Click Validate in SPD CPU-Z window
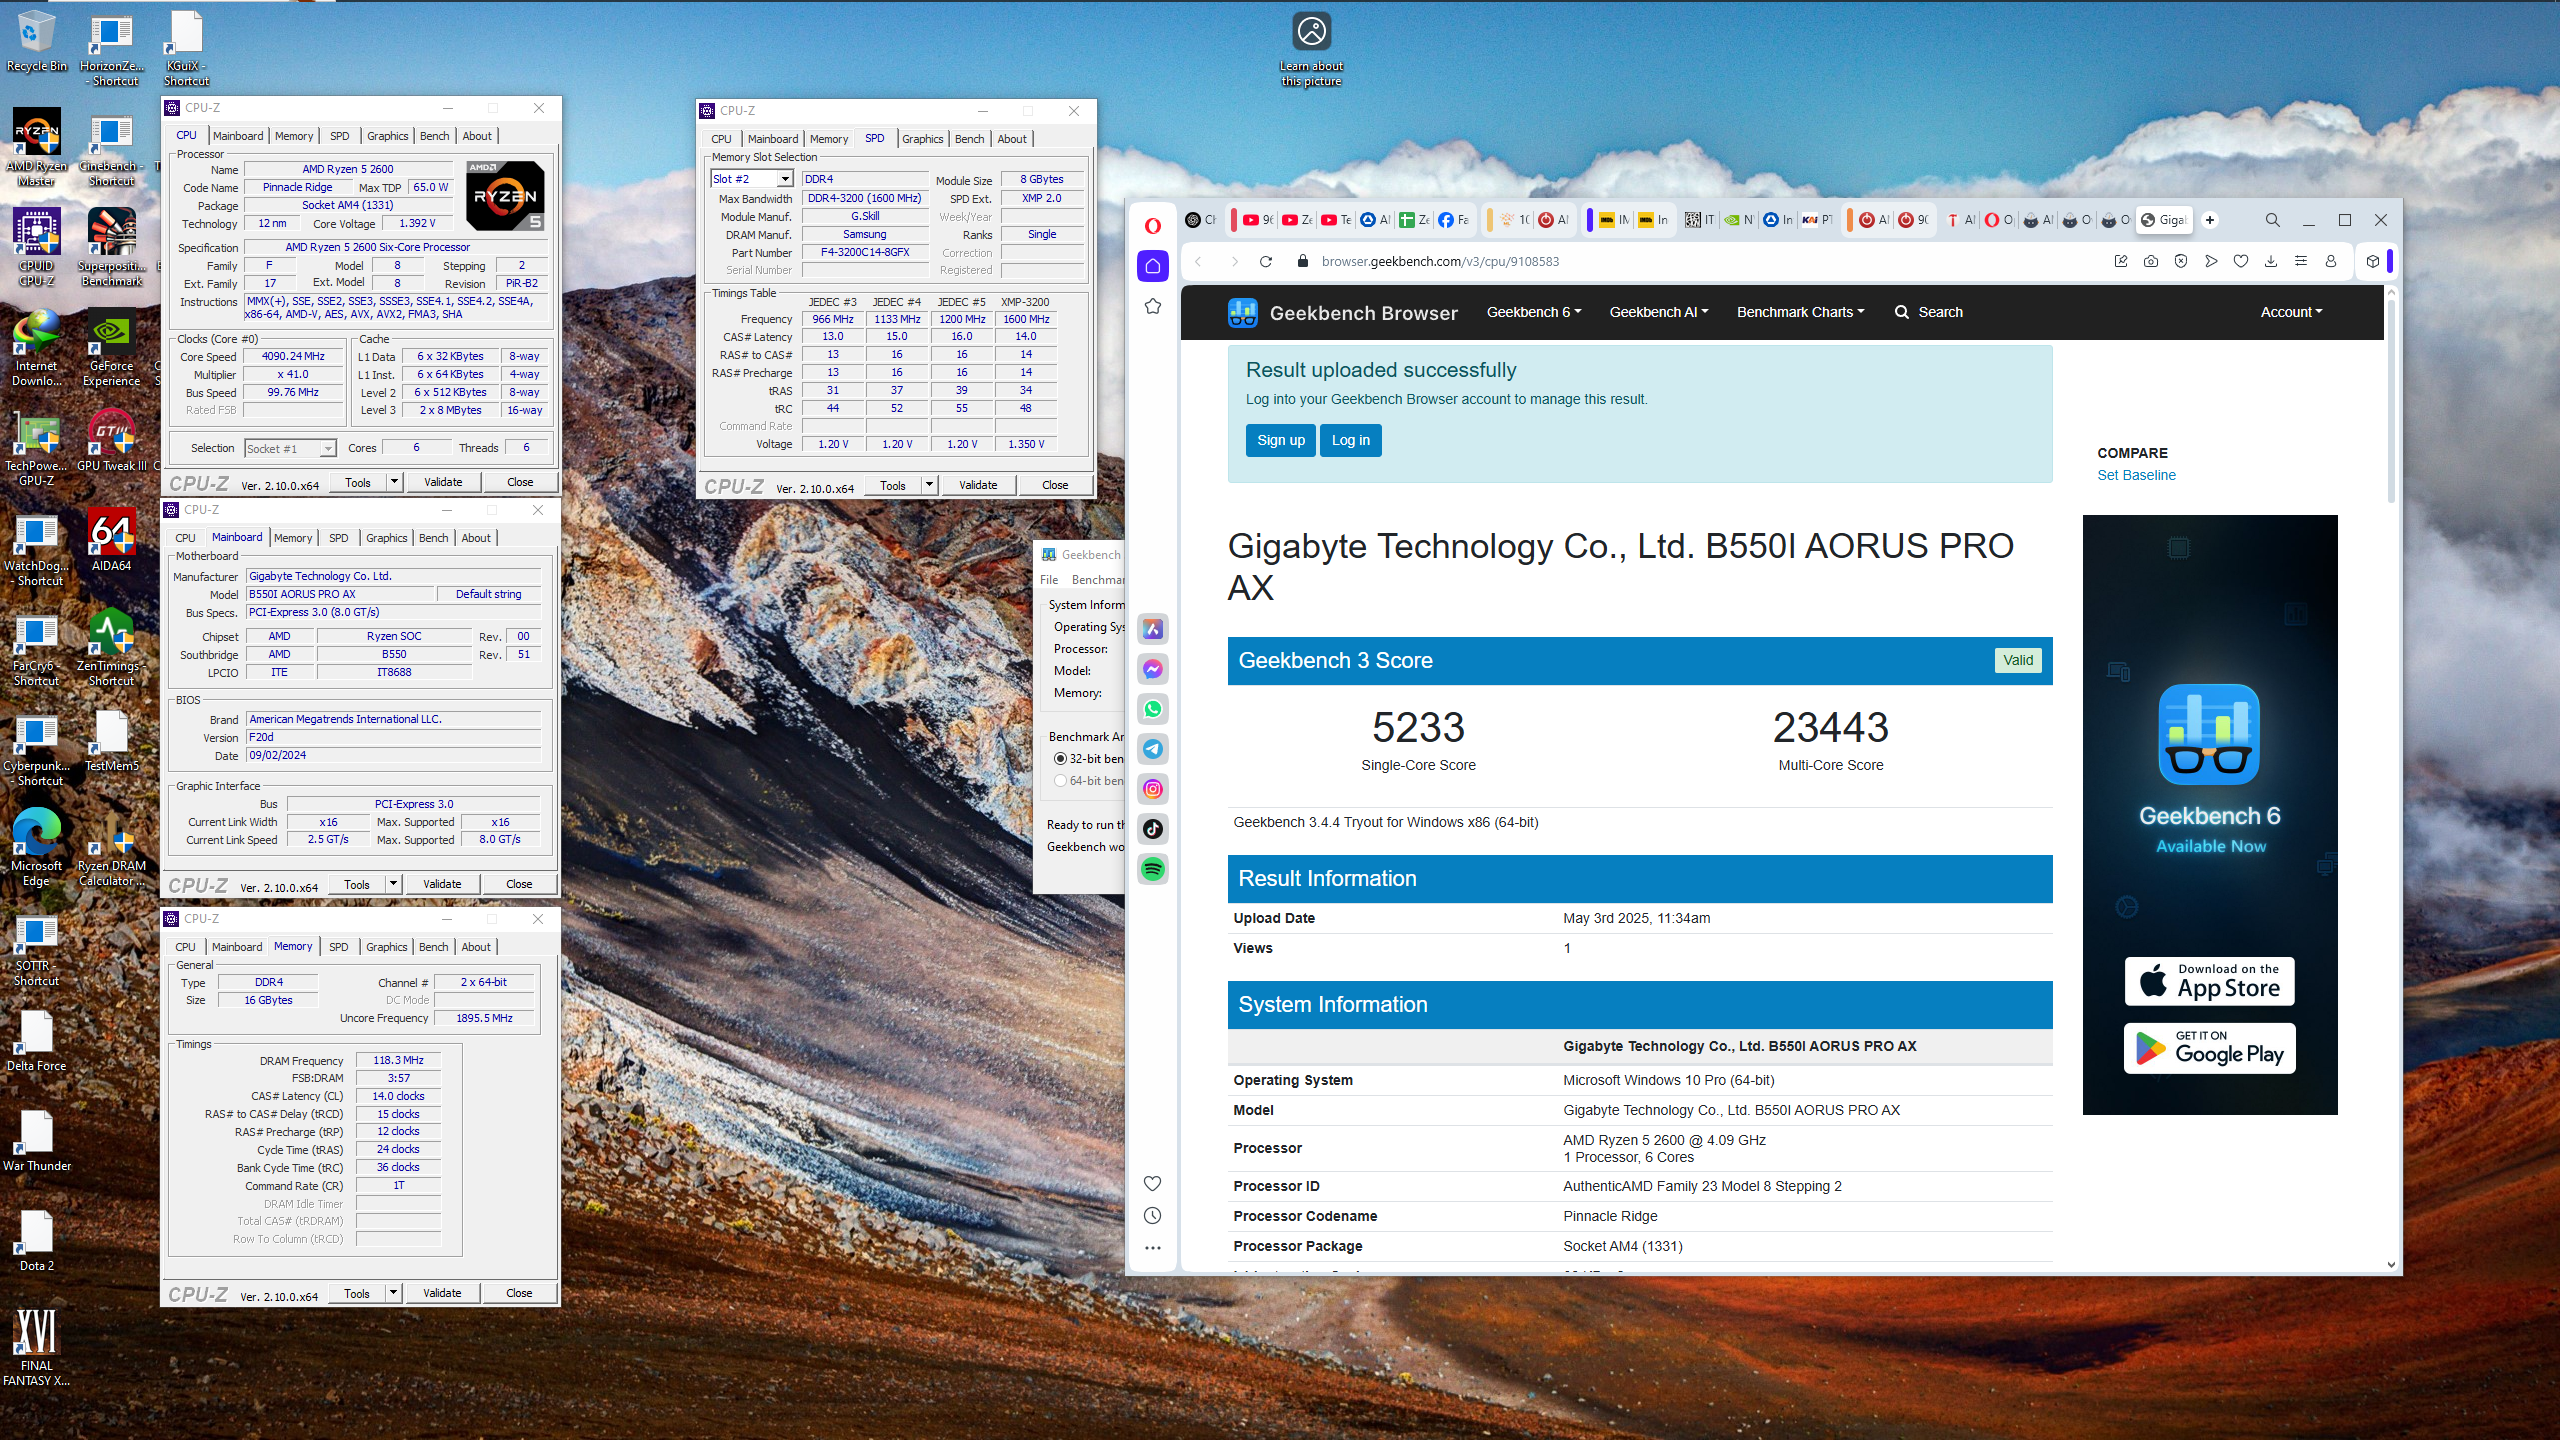 [978, 485]
